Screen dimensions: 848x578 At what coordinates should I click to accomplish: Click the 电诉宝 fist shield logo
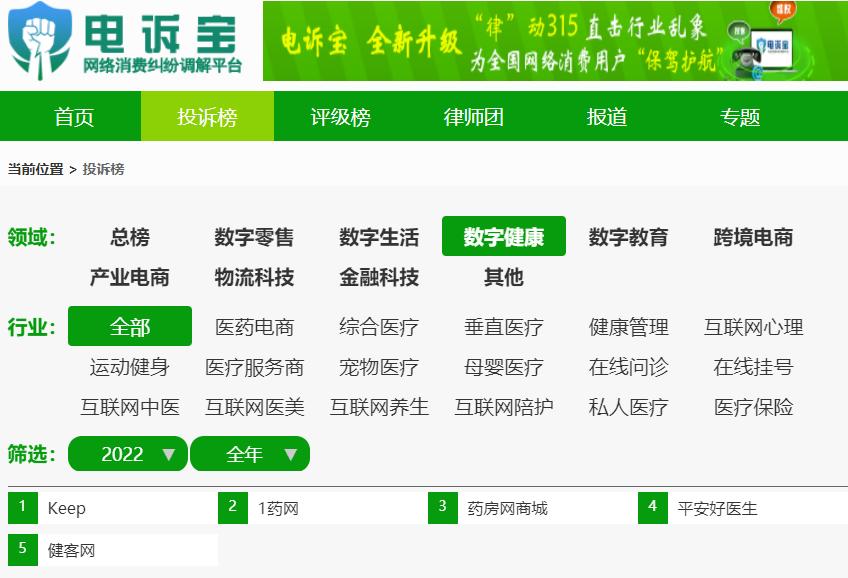pos(40,40)
